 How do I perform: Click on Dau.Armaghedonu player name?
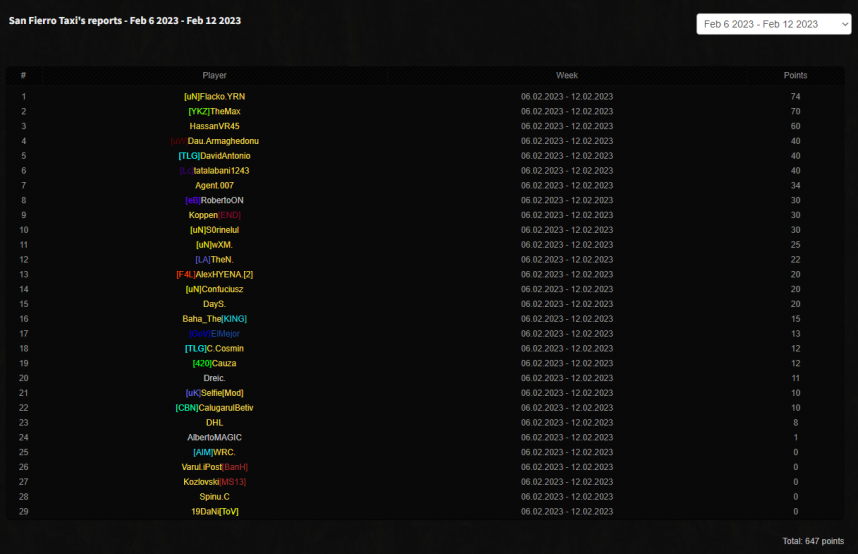(x=214, y=141)
